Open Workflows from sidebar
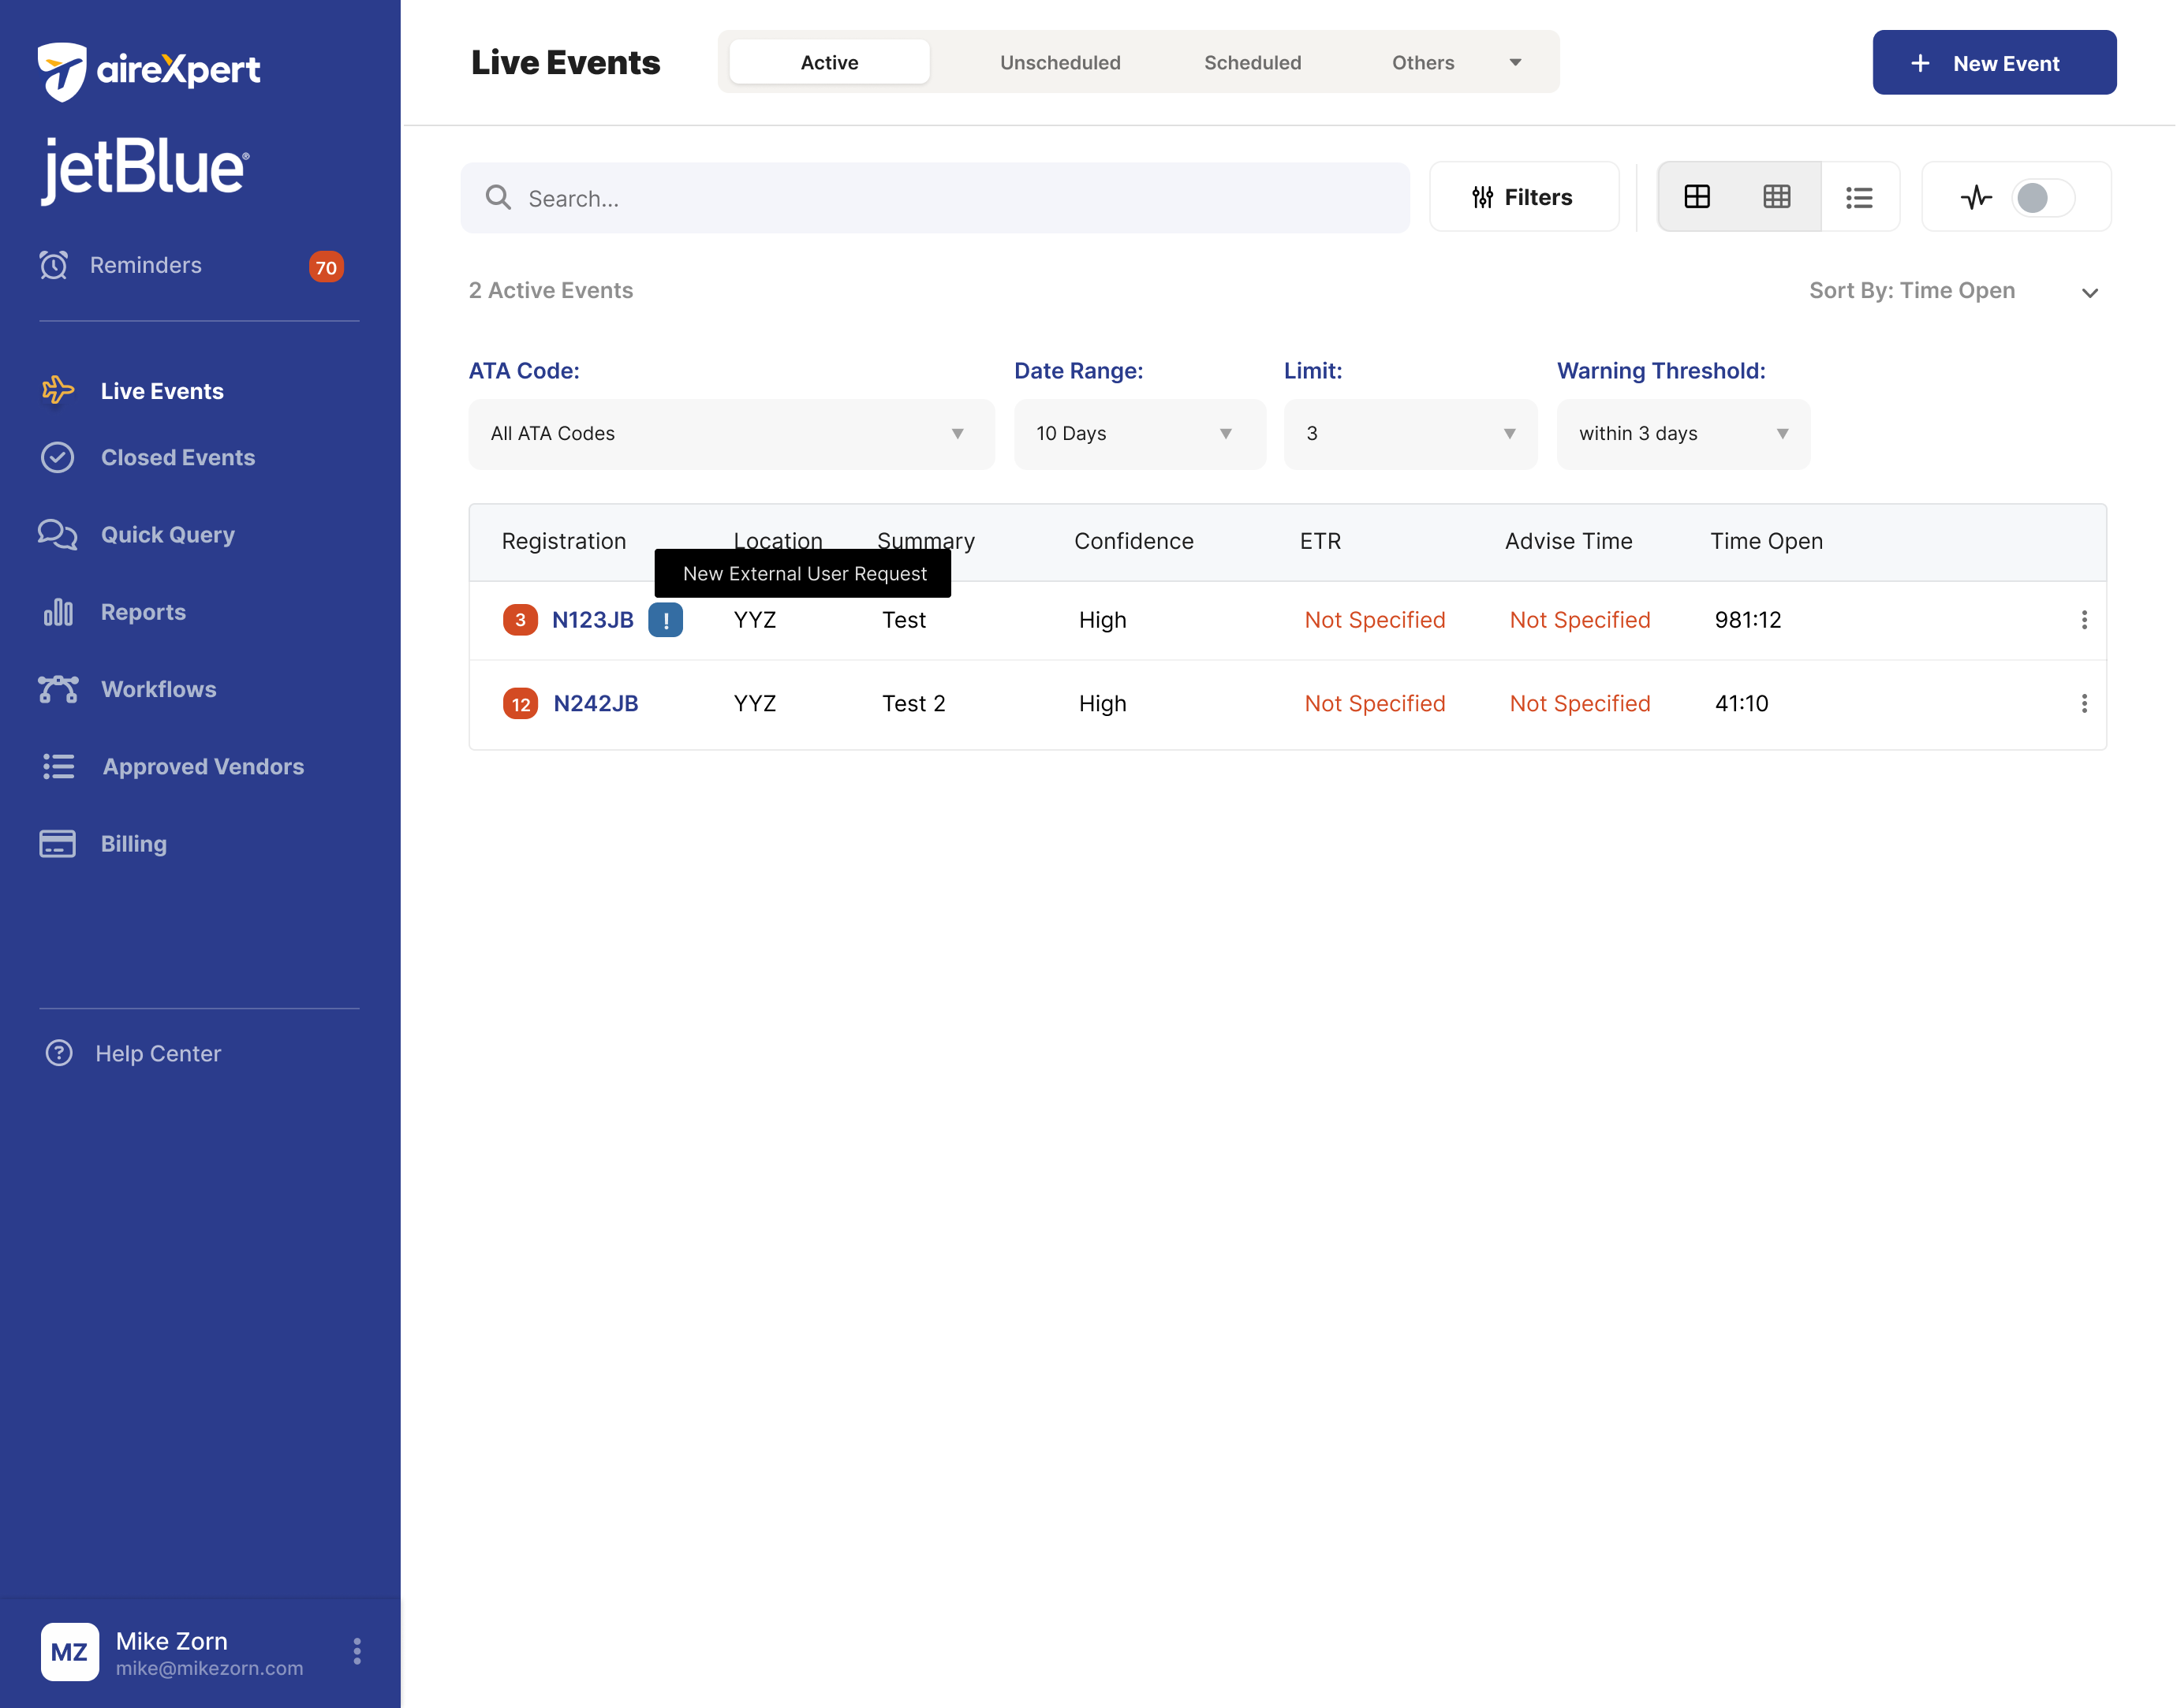Image resolution: width=2177 pixels, height=1708 pixels. (158, 689)
